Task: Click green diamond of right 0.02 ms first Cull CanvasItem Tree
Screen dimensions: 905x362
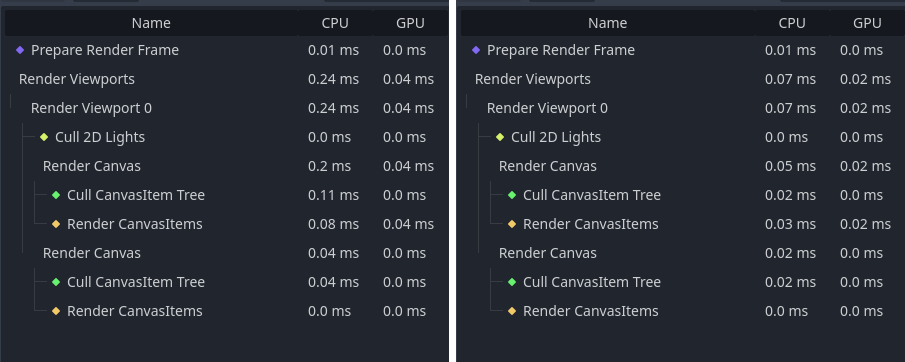Action: tap(512, 195)
